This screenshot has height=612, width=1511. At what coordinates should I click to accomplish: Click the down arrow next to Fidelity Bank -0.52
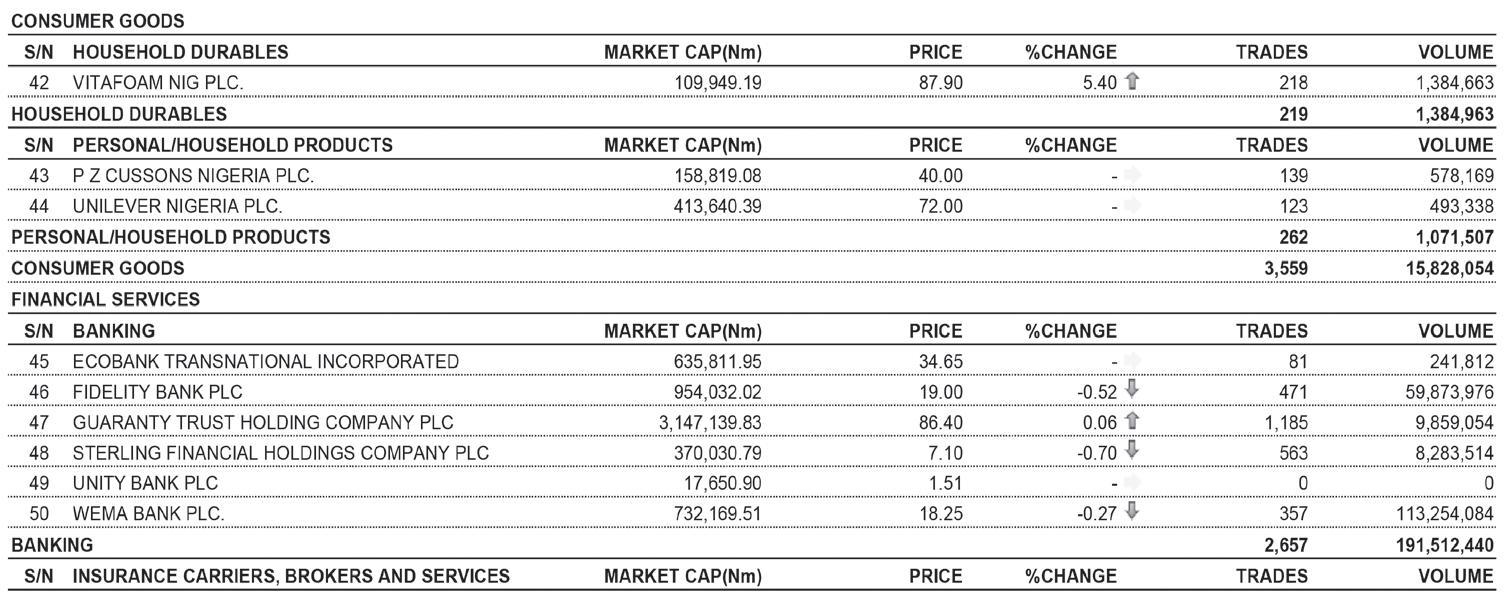click(x=1132, y=391)
